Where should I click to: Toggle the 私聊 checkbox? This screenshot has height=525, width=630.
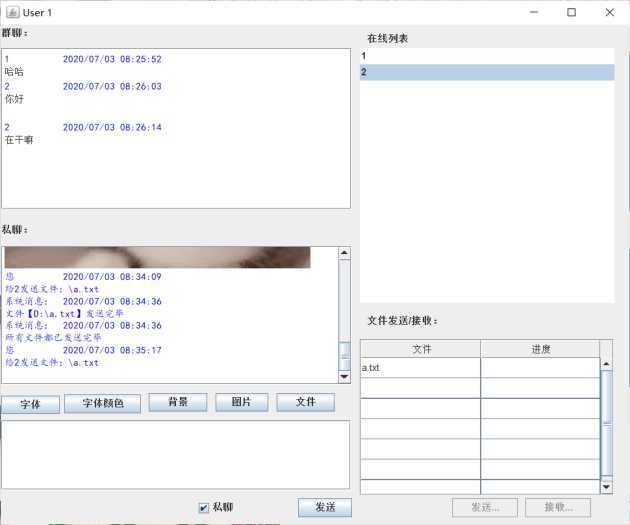point(204,508)
